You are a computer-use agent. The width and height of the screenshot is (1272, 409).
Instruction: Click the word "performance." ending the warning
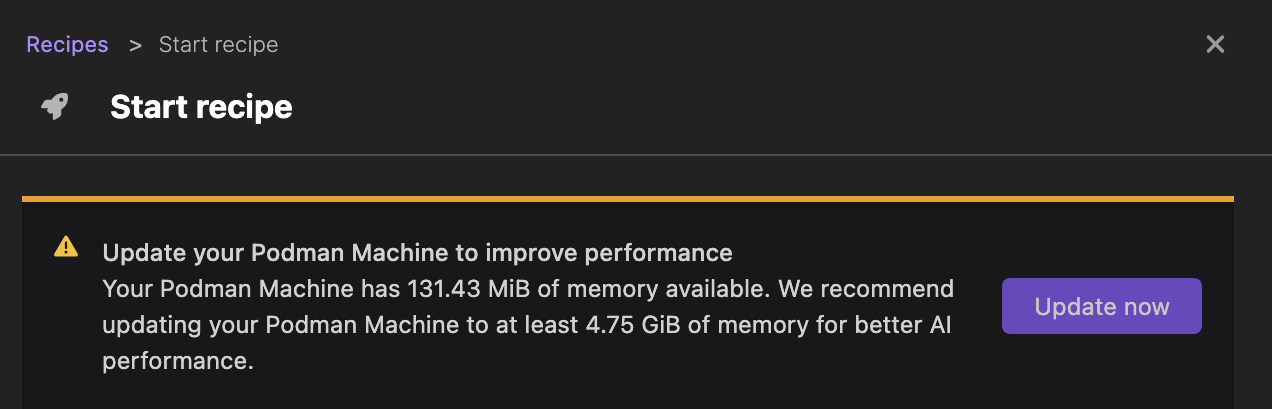[178, 361]
